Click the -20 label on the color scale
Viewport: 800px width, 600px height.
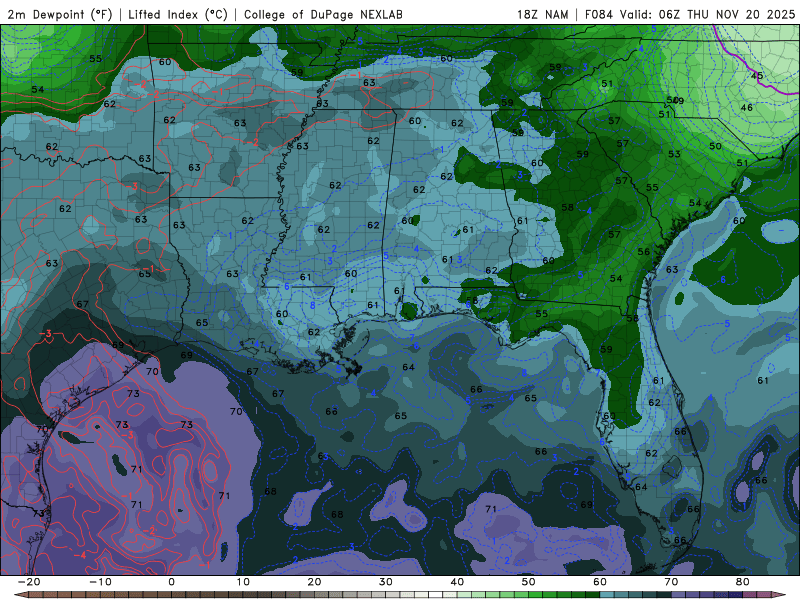pos(29,582)
